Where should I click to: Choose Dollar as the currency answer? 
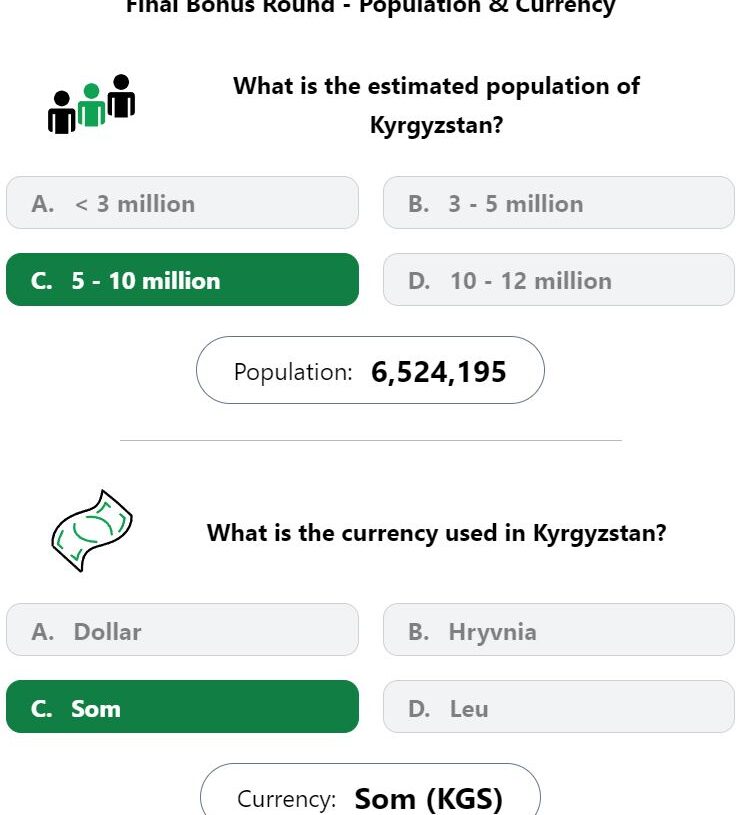pyautogui.click(x=182, y=630)
